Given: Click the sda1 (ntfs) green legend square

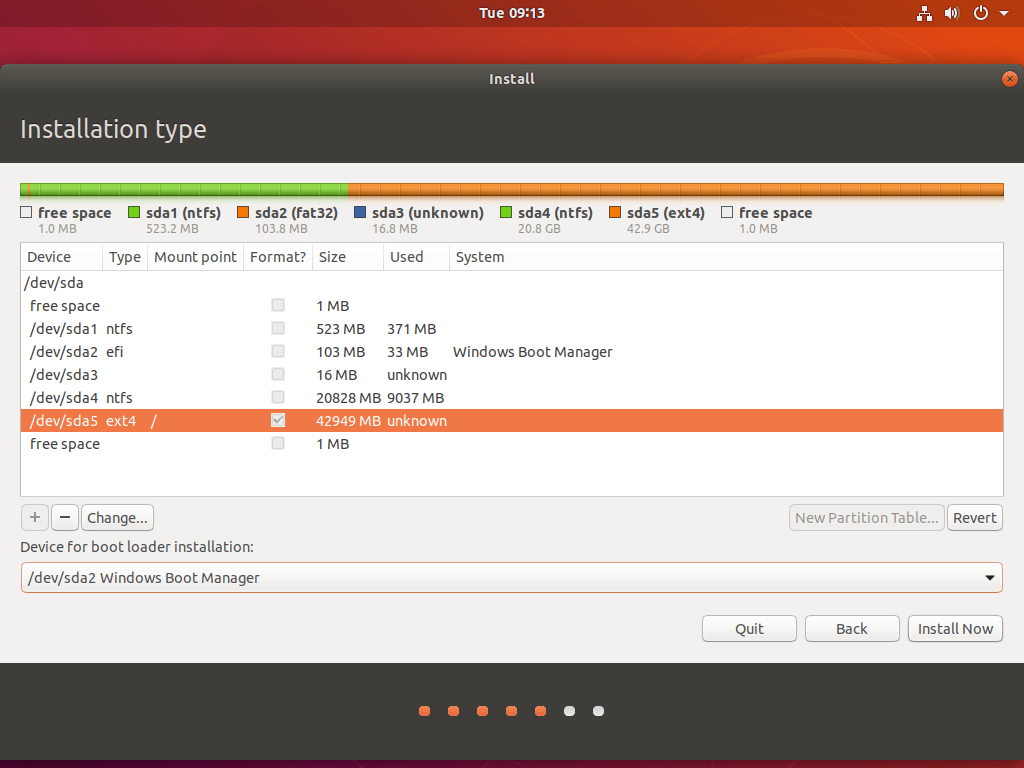Looking at the screenshot, I should [x=134, y=213].
